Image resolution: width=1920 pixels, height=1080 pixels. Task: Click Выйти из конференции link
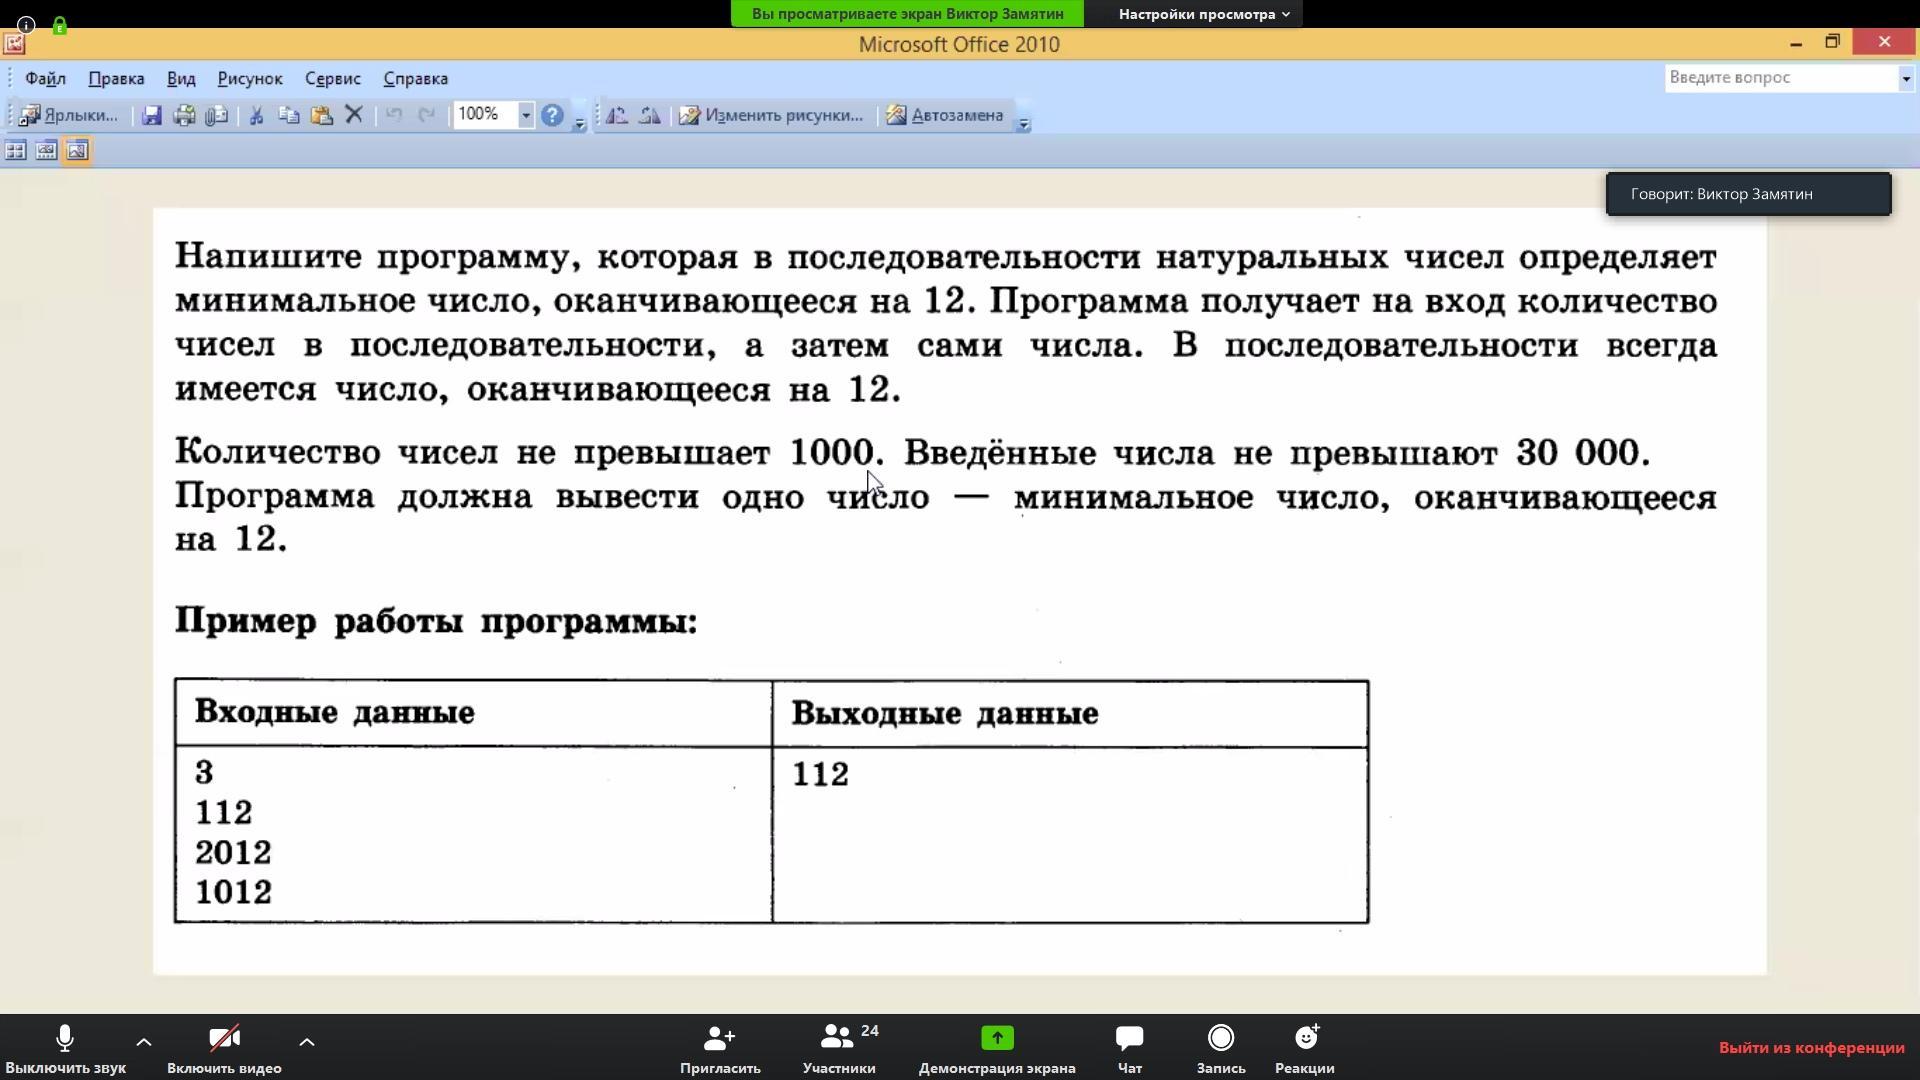[1811, 1048]
